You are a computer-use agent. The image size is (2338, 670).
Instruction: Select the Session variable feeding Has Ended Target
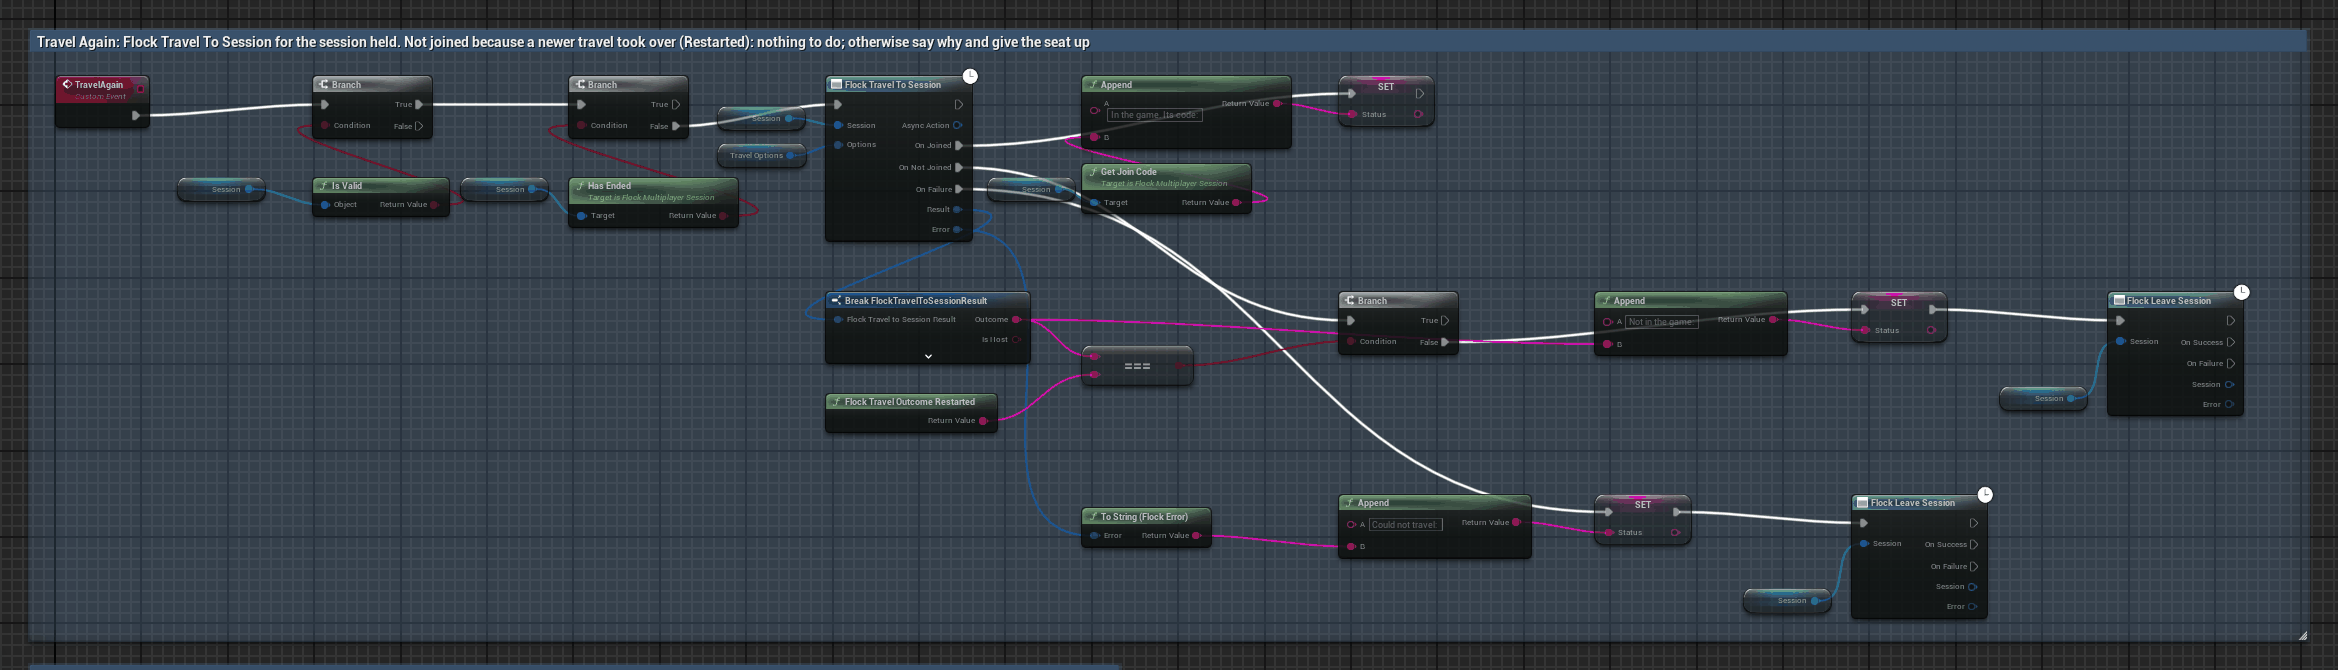pos(505,190)
